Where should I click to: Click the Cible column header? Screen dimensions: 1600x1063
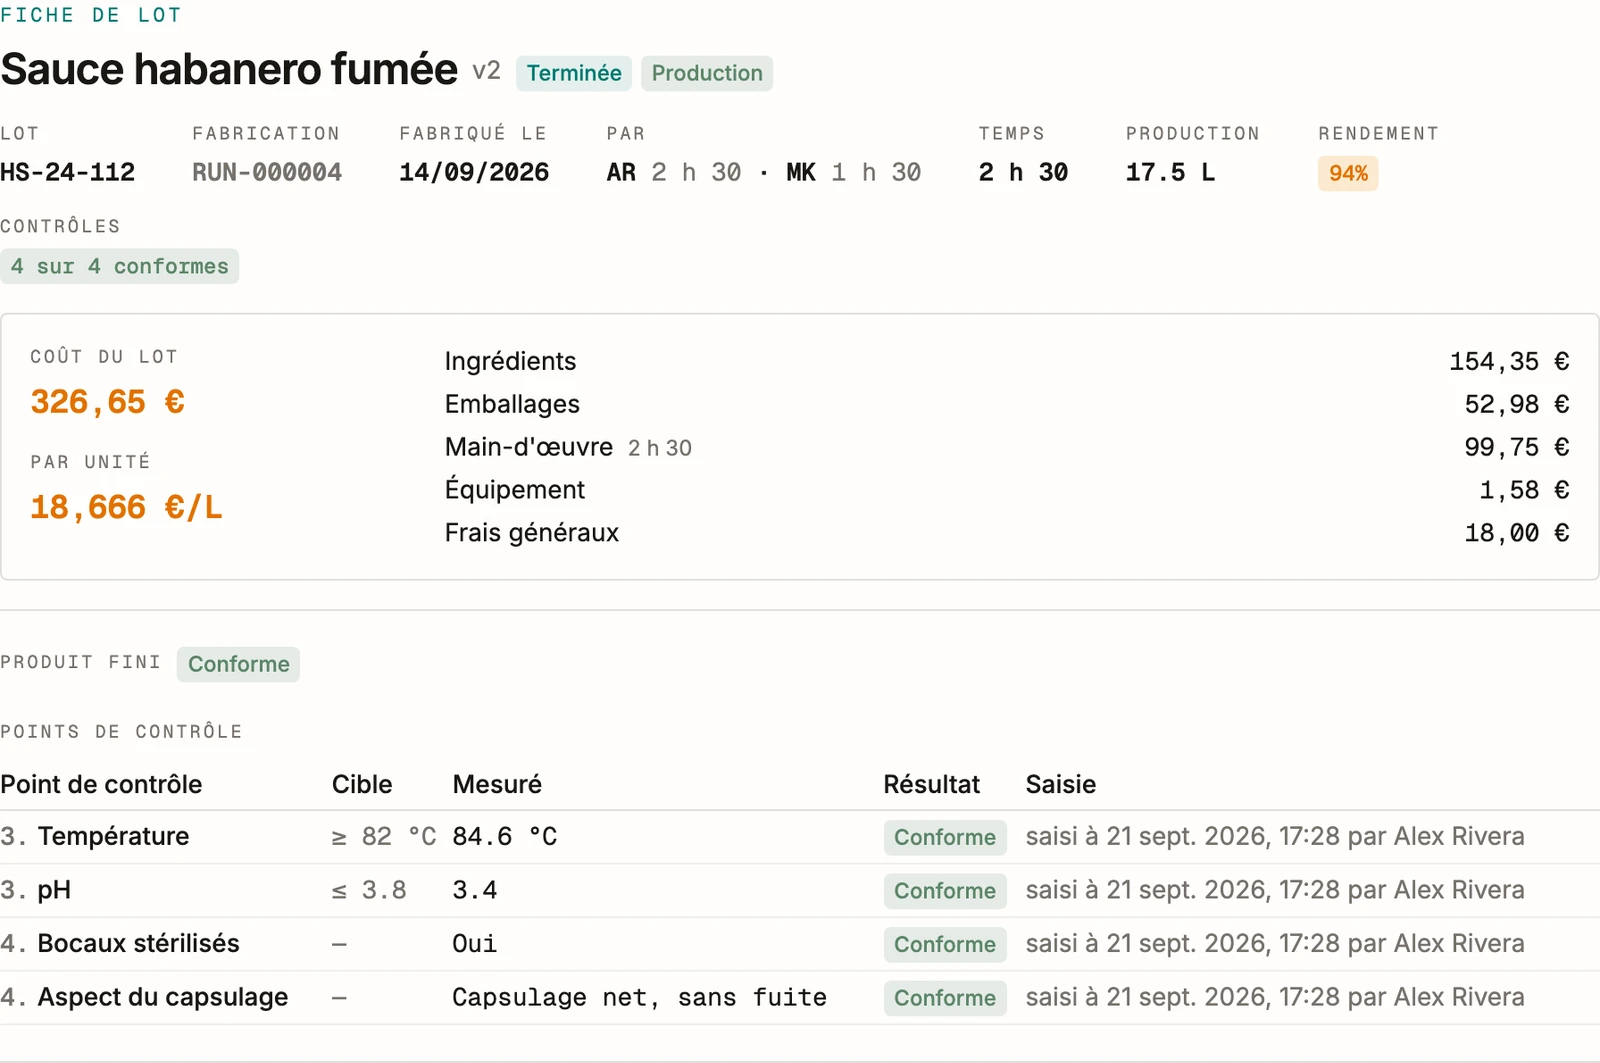pos(362,784)
